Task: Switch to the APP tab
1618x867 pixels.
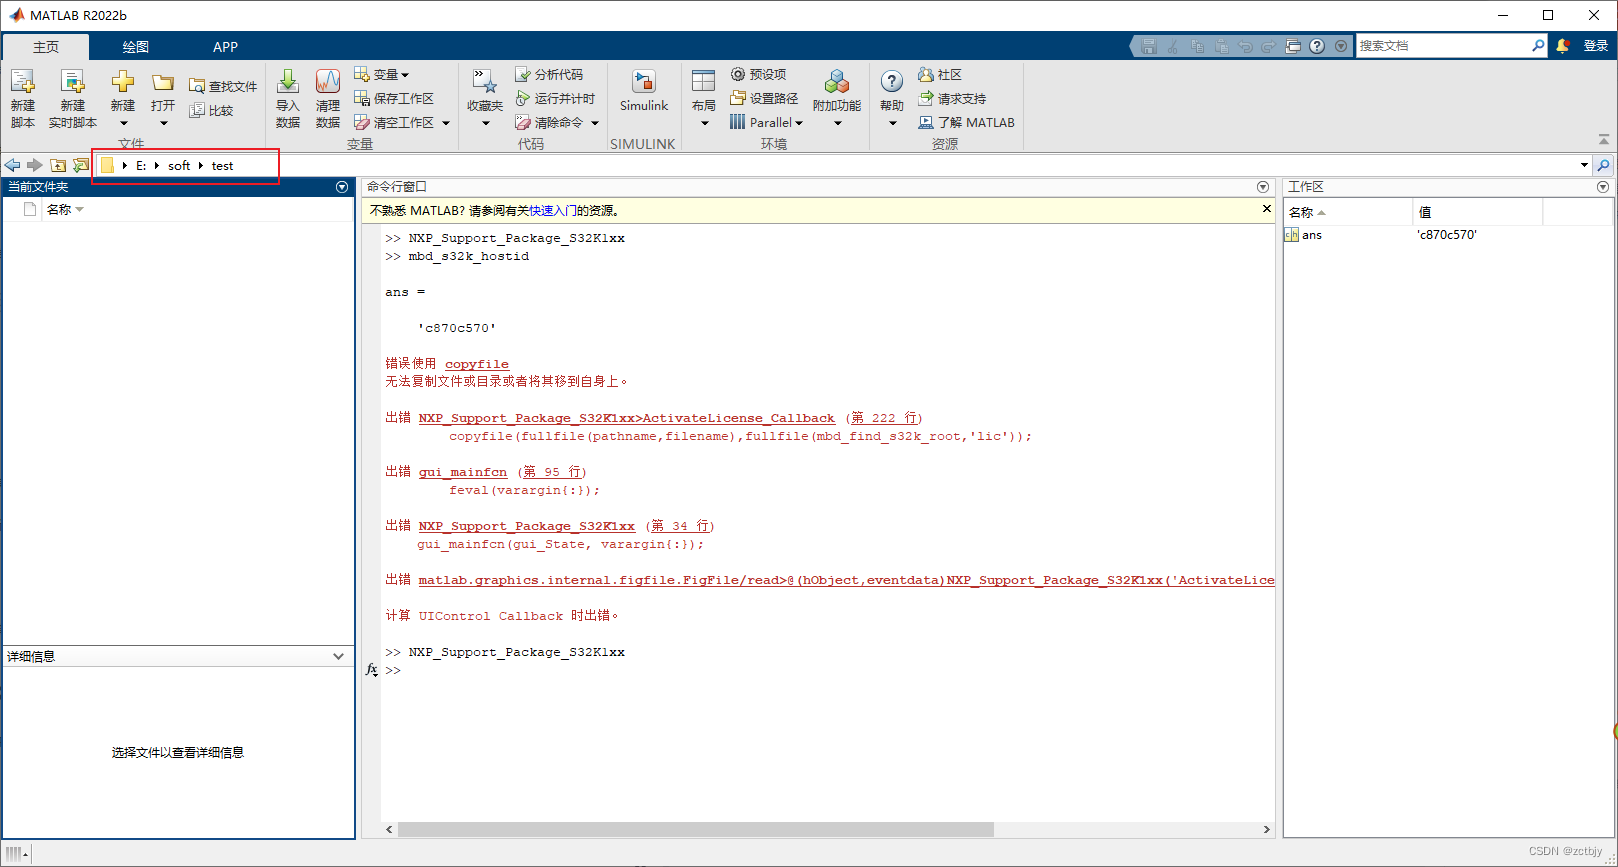Action: (x=226, y=47)
